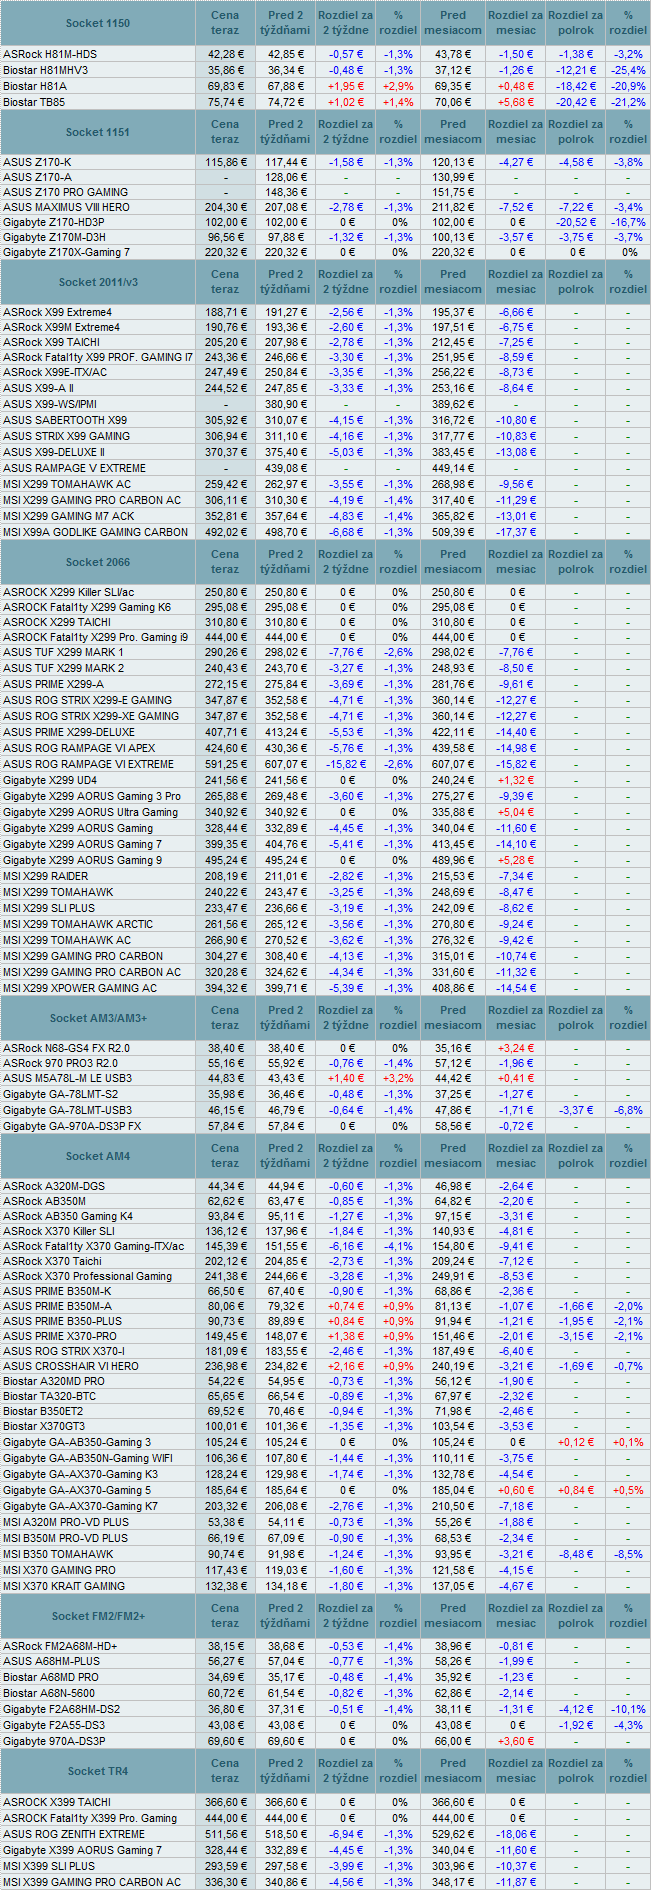Viewport: 651px width, 1890px height.
Task: Select the 380,90 € two-weeks-ago price
Action: (285, 404)
